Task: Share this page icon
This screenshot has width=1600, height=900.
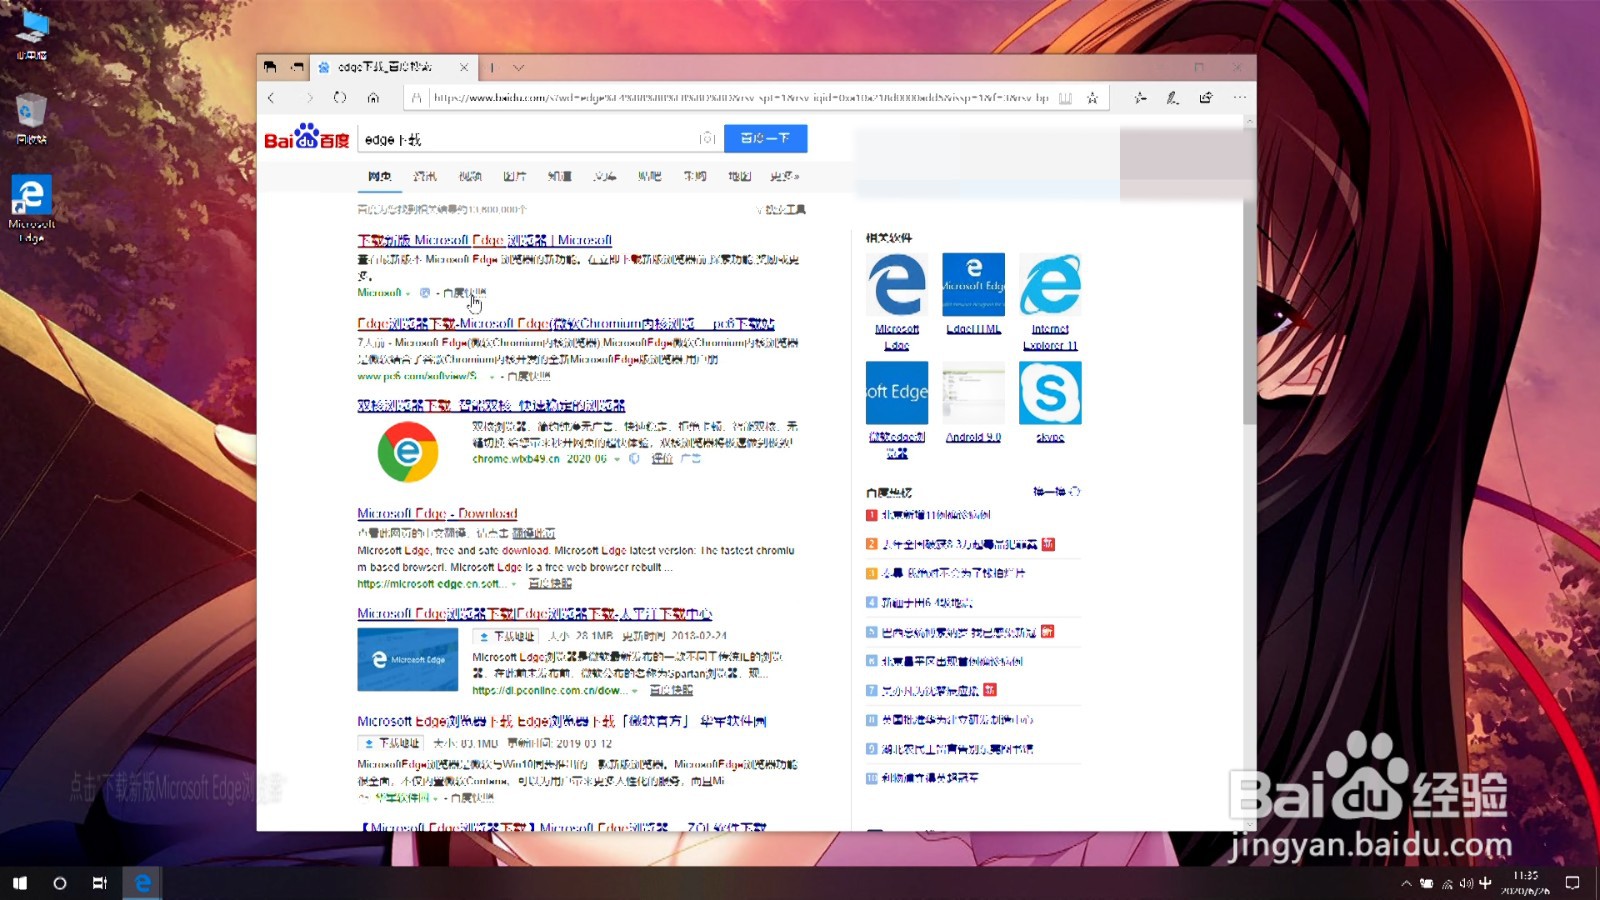Action: [1206, 97]
